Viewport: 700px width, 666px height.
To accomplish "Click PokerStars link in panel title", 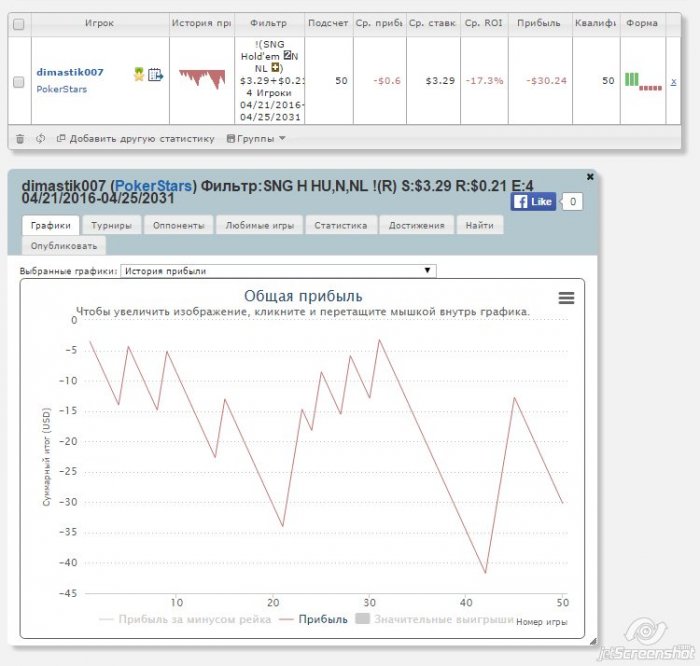I will tap(153, 186).
